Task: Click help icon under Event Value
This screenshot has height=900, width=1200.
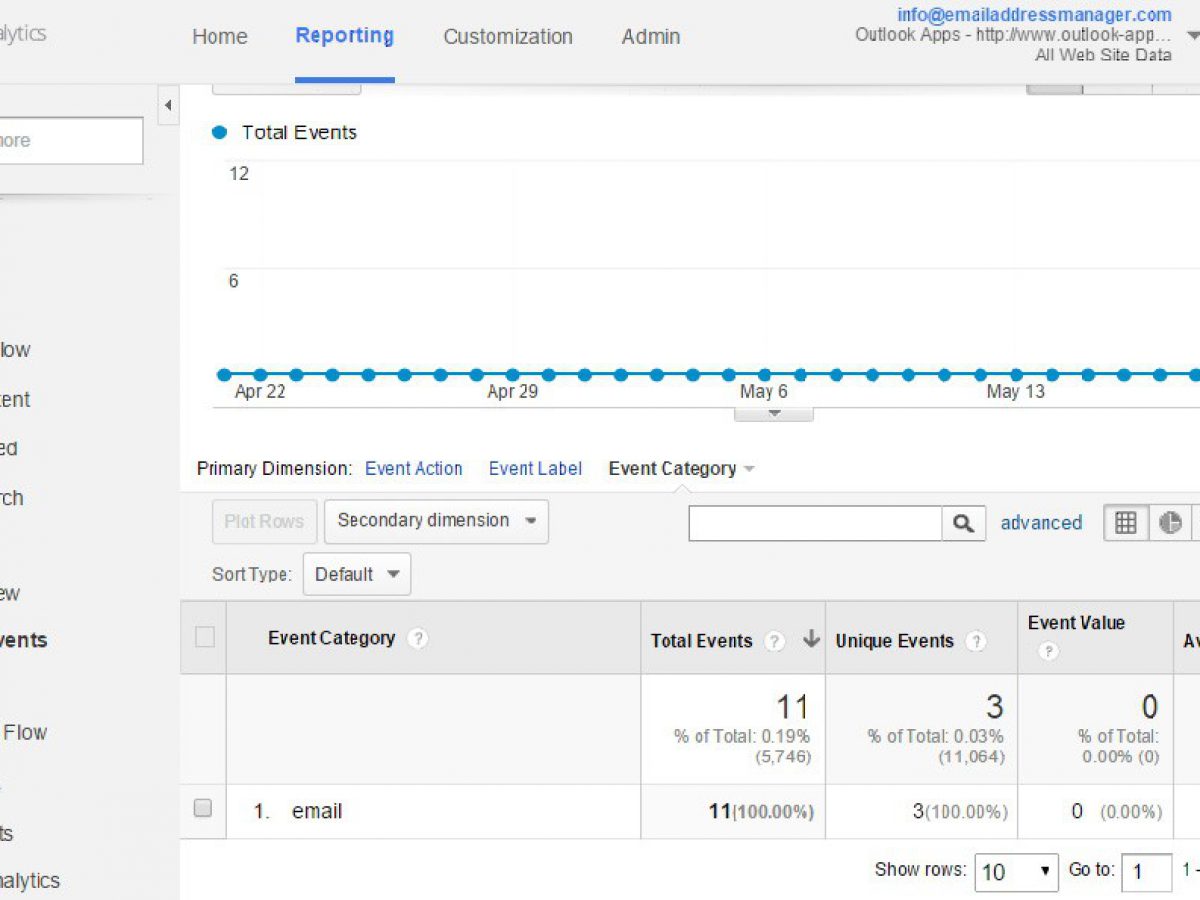Action: (x=1047, y=651)
